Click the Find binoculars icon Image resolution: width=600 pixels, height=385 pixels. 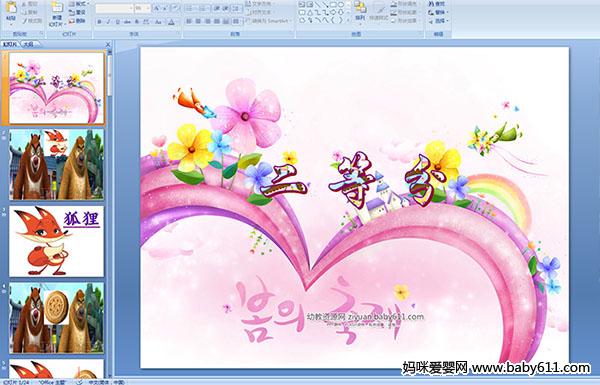point(437,4)
